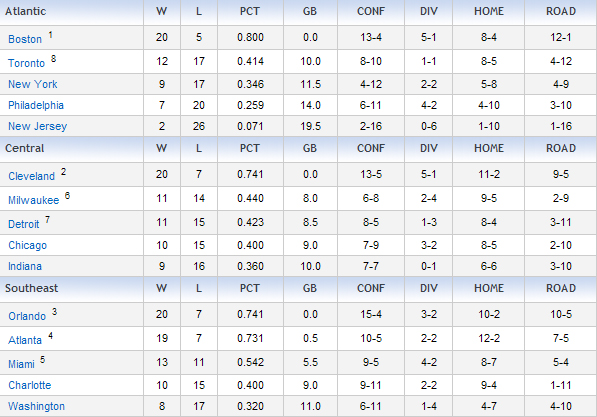The height and width of the screenshot is (417, 597).
Task: Select the Philadelphia team link
Action: click(36, 105)
